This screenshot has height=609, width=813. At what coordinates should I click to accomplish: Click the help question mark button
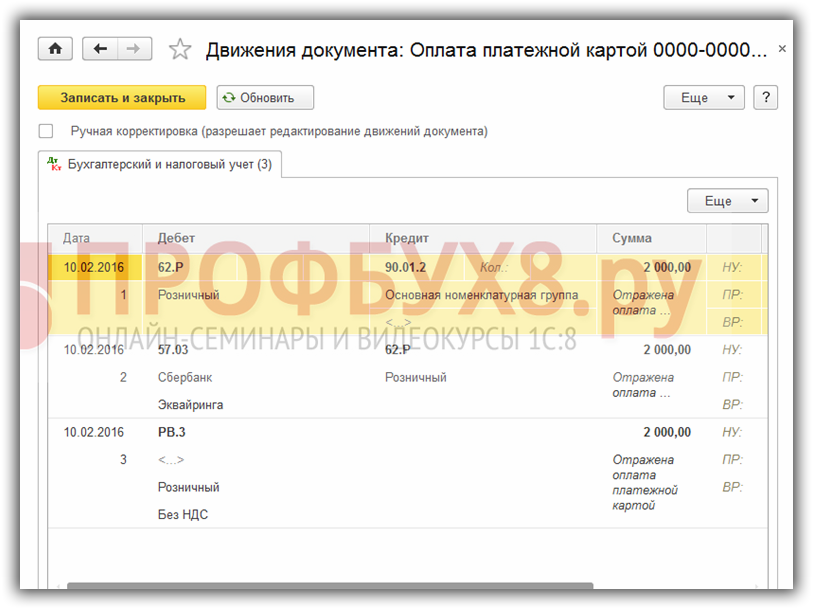[x=765, y=97]
